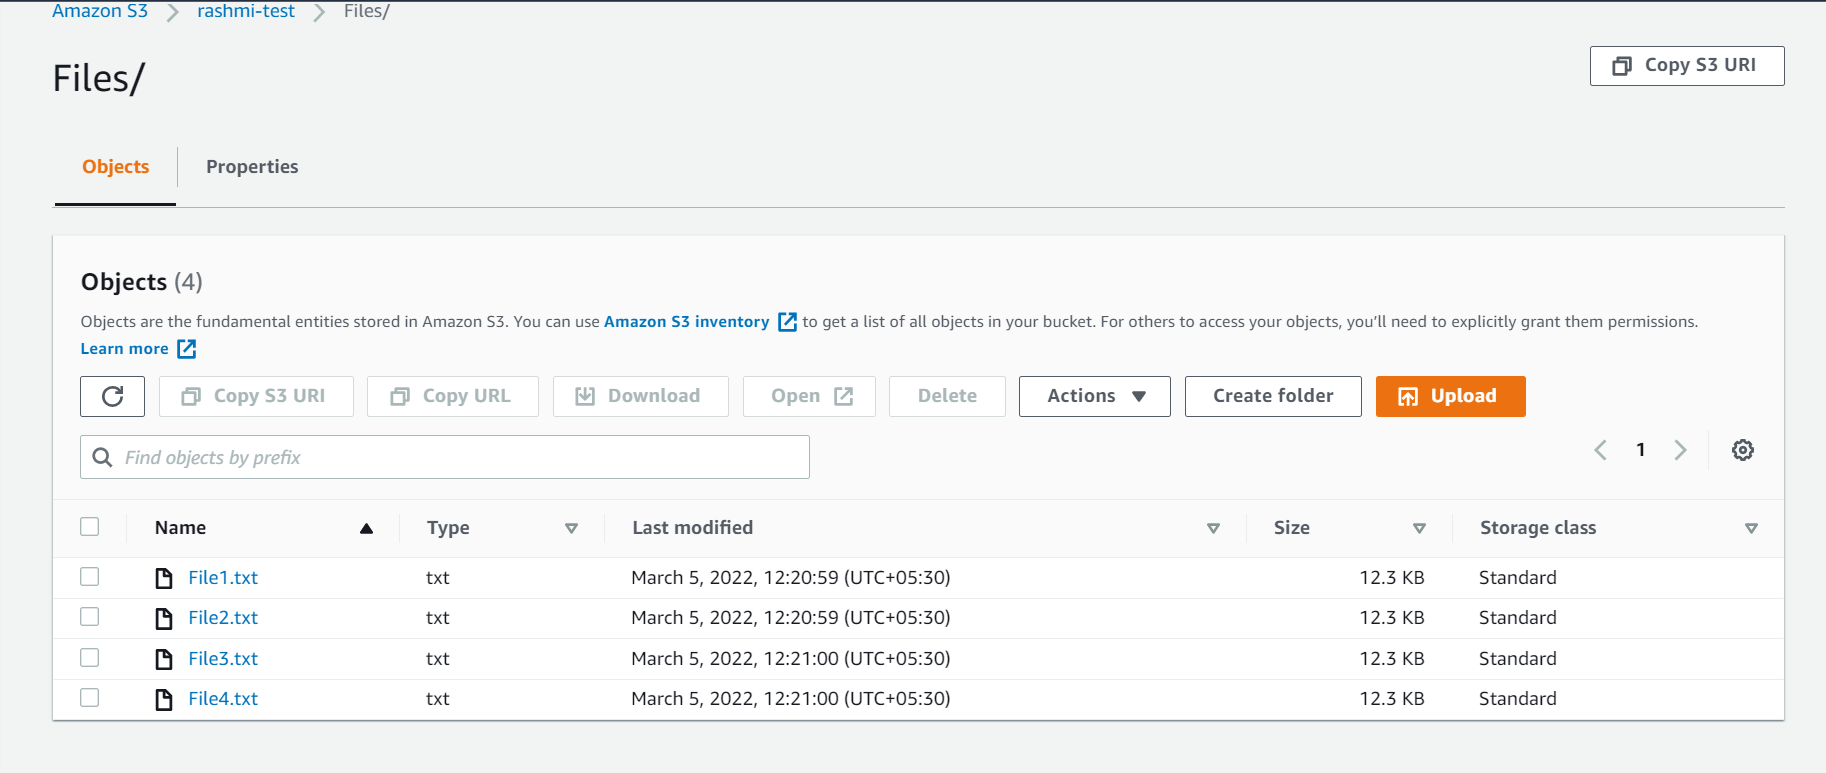Viewport: 1826px width, 773px height.
Task: Navigate to rashmi-test bucket breadcrumb
Action: tap(246, 11)
